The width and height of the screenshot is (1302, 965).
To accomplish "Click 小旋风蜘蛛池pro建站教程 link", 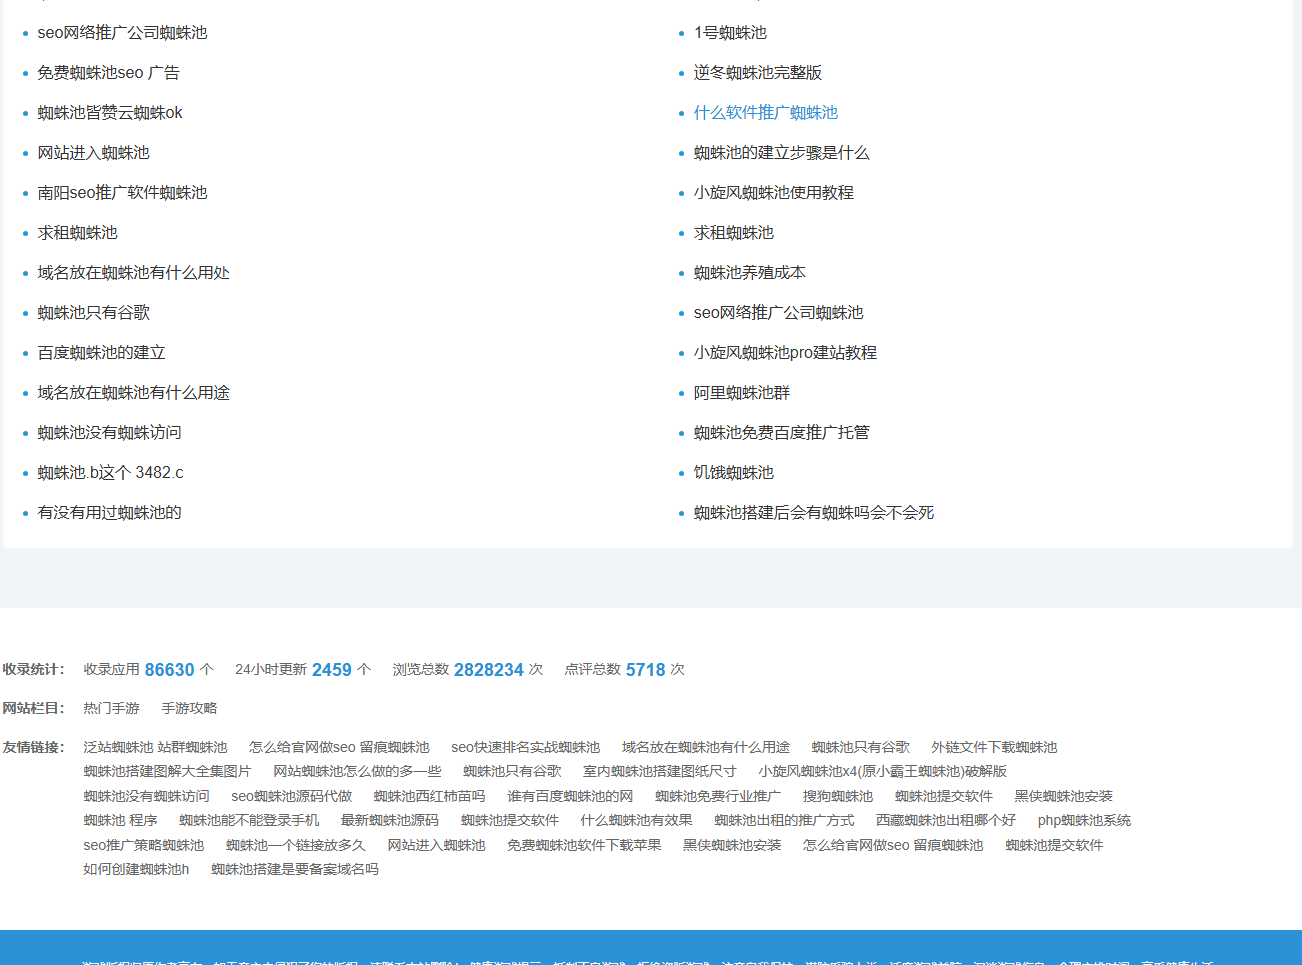I will pyautogui.click(x=785, y=353).
